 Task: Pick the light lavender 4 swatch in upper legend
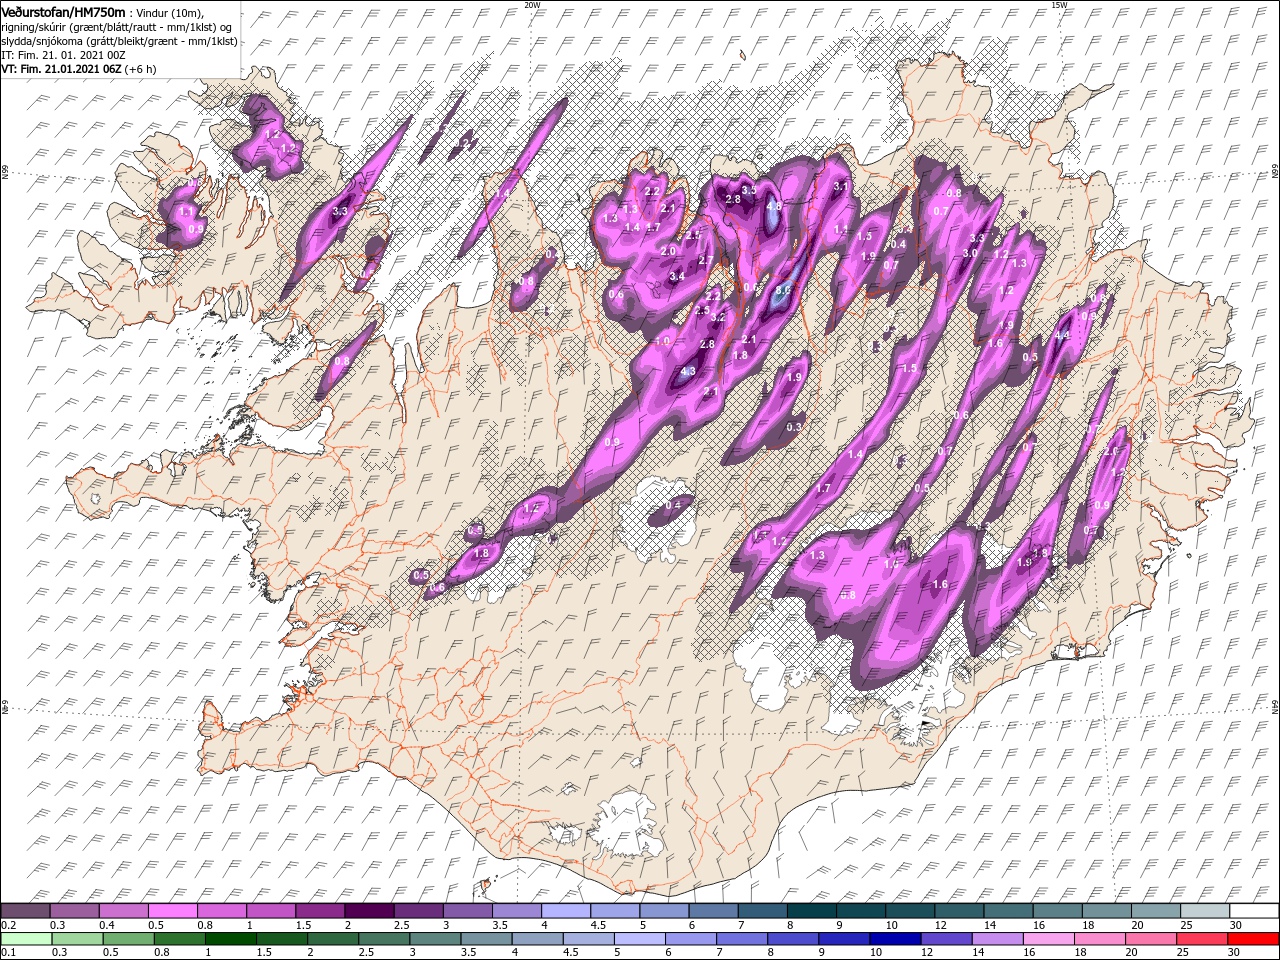coord(565,910)
